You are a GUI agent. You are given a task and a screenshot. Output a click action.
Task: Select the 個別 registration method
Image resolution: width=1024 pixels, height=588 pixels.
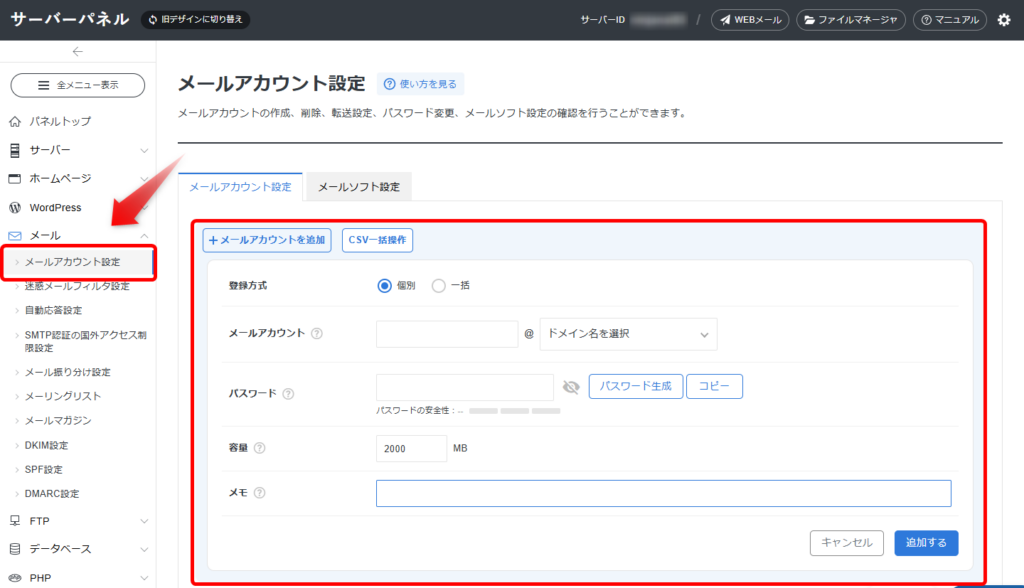click(384, 285)
